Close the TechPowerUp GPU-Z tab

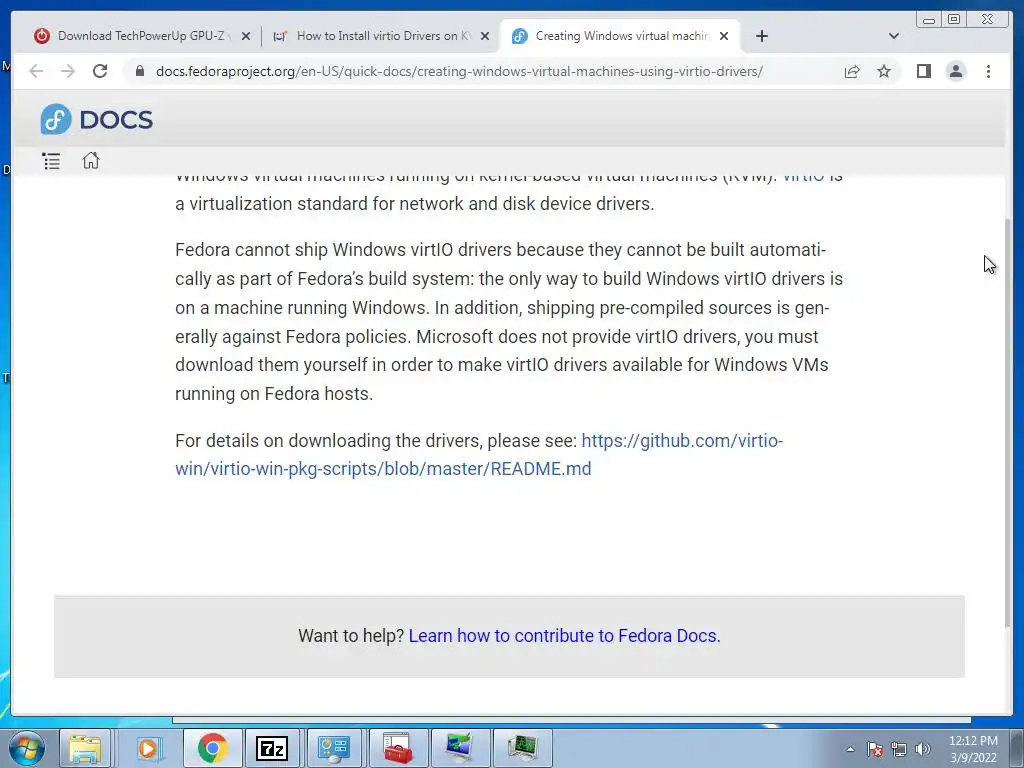click(246, 36)
